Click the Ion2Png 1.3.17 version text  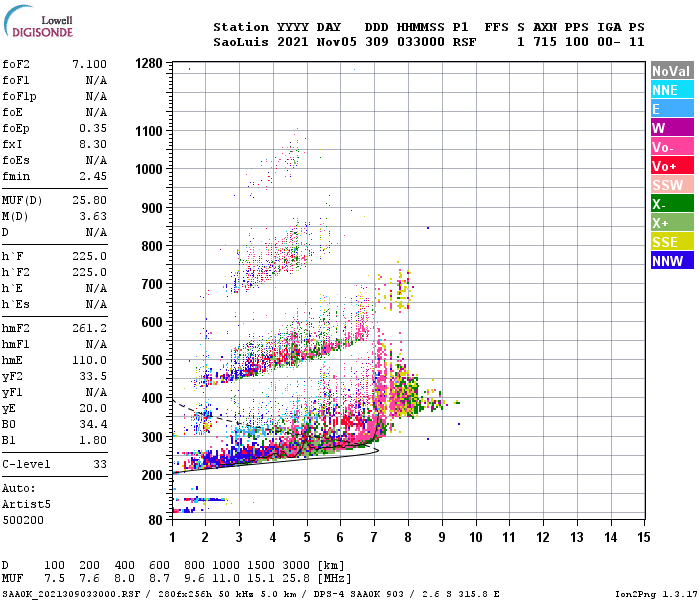[656, 594]
